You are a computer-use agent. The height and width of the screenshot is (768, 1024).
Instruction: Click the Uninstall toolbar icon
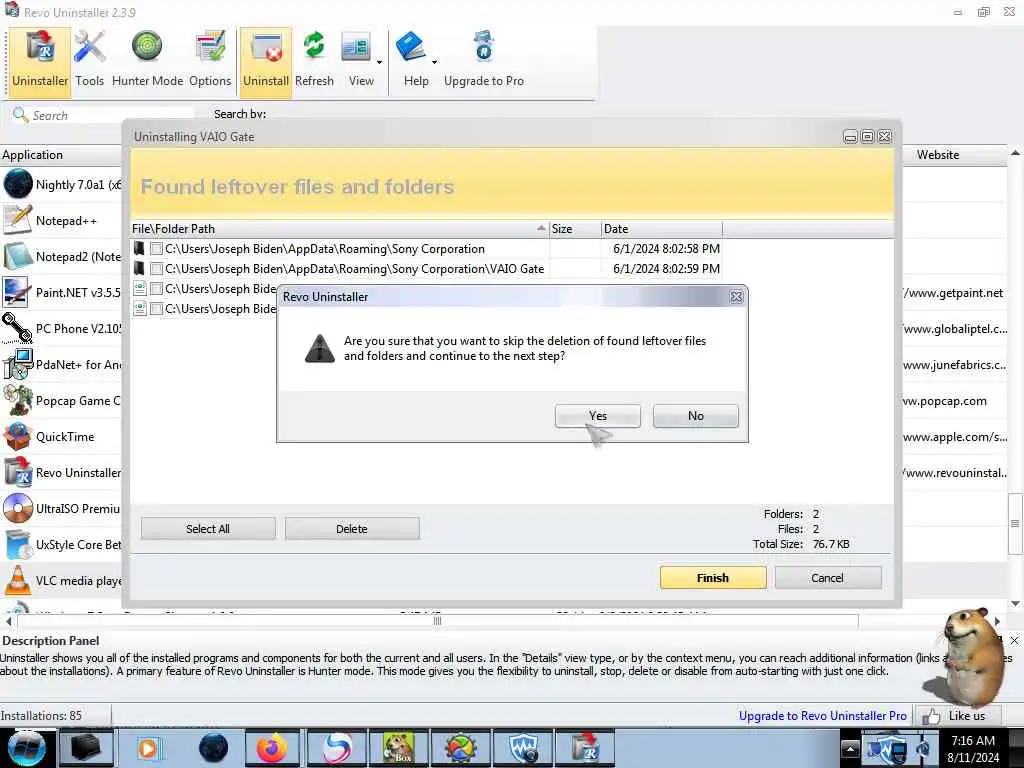point(266,61)
